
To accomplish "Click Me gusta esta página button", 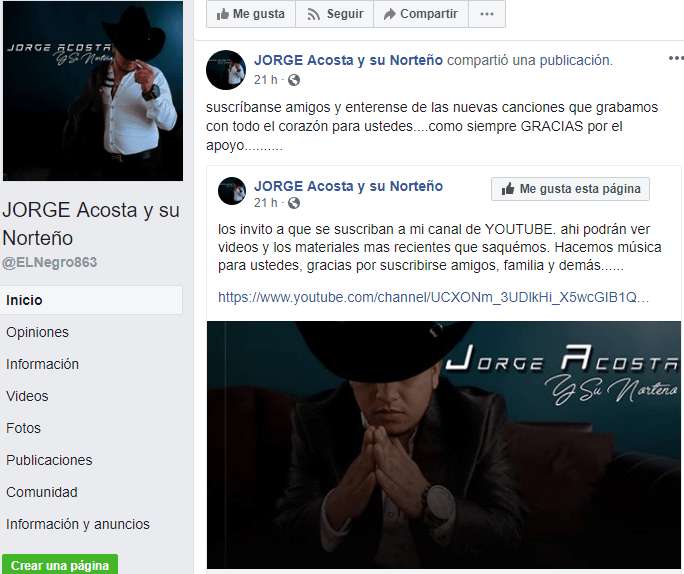I will pos(570,189).
